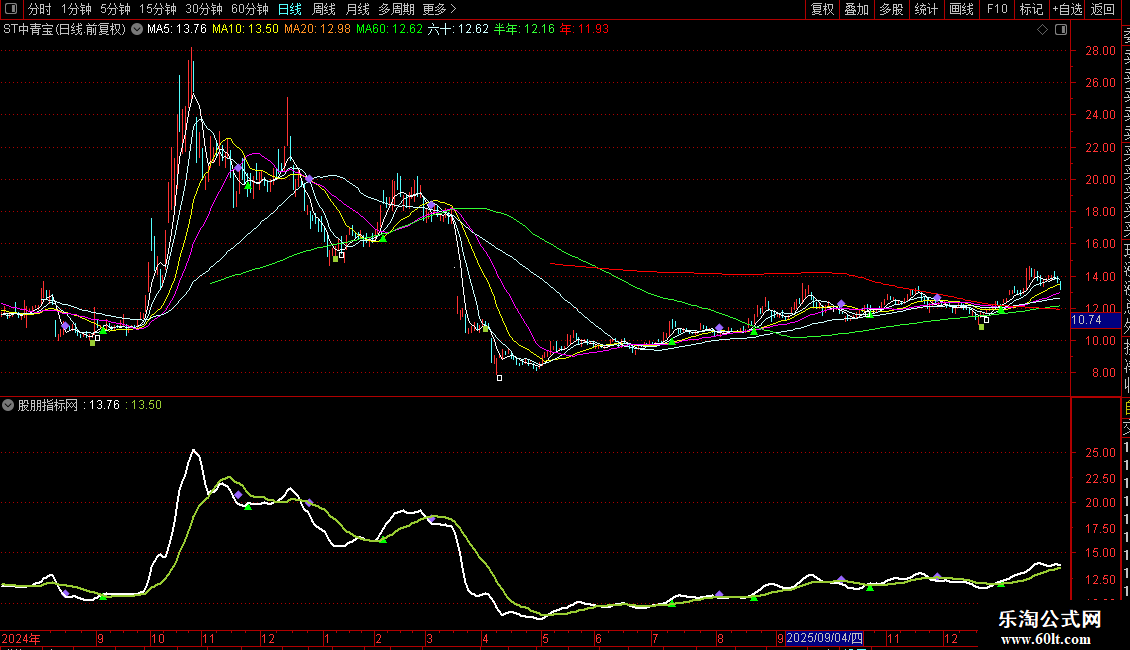The width and height of the screenshot is (1130, 650).
Task: Open the 复权 adjustment menu
Action: tap(822, 9)
